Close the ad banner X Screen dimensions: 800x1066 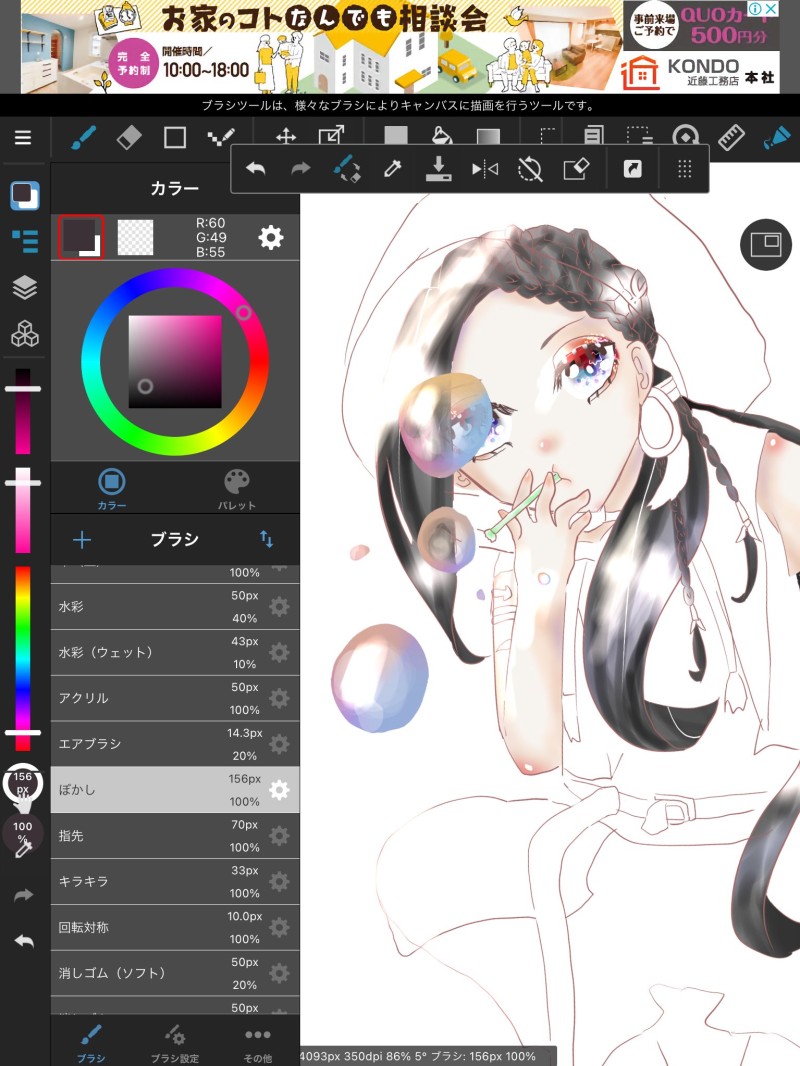pyautogui.click(x=771, y=9)
